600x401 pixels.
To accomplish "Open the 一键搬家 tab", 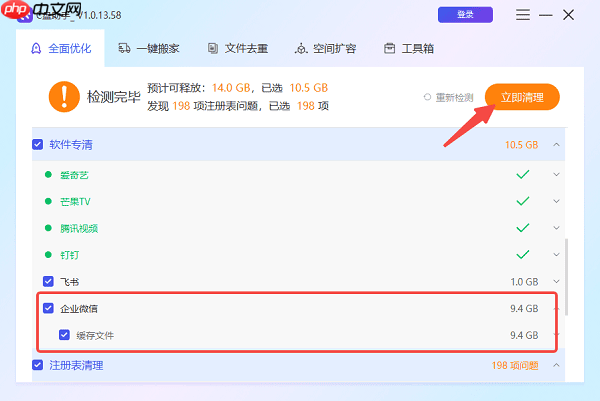I will [x=148, y=49].
